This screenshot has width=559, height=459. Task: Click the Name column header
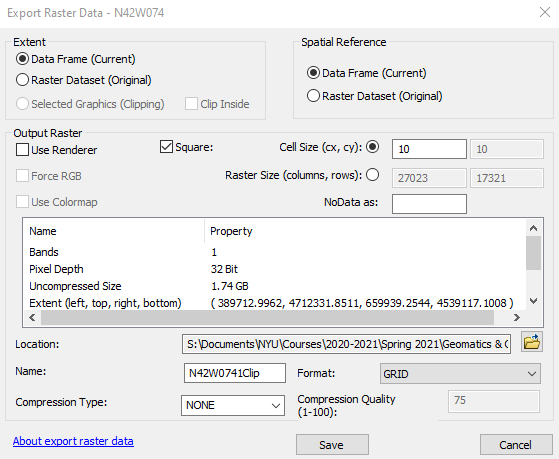point(114,231)
